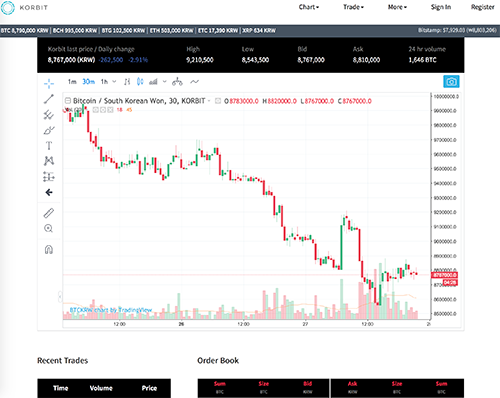Click the Time column header in Recent Trades
This screenshot has height=398, width=500.
tap(61, 388)
